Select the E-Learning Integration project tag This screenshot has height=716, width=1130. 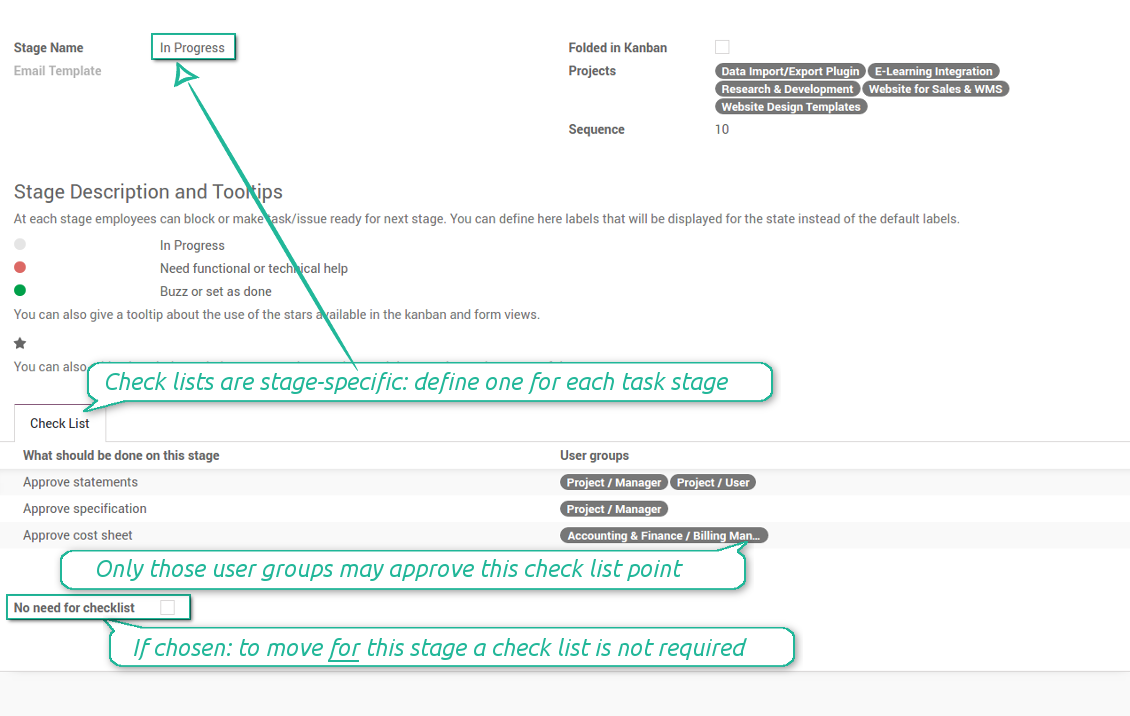click(x=933, y=72)
